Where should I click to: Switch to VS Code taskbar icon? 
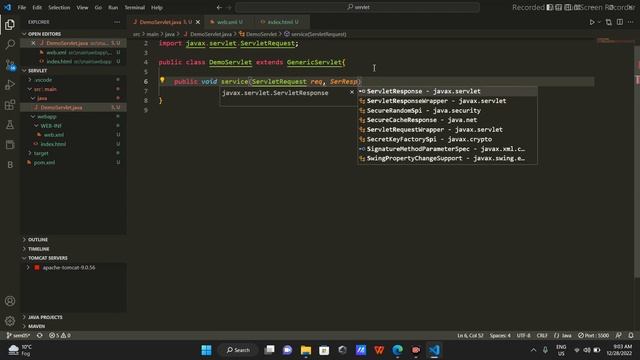coord(434,350)
